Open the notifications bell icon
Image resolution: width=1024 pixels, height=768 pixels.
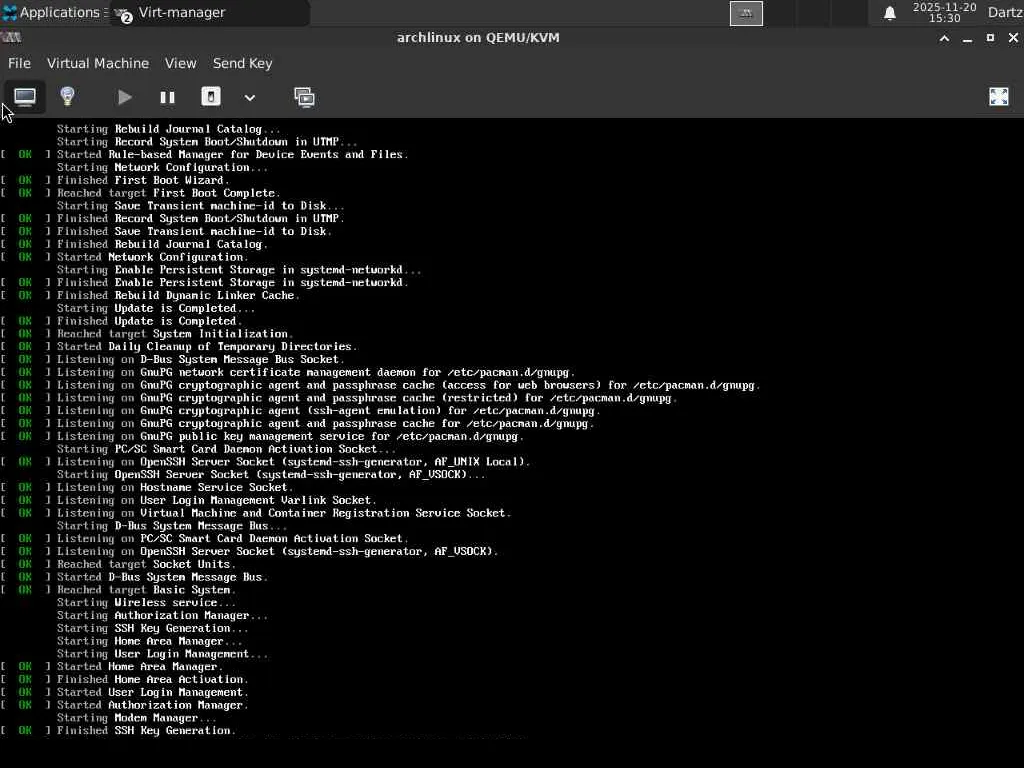coord(889,13)
